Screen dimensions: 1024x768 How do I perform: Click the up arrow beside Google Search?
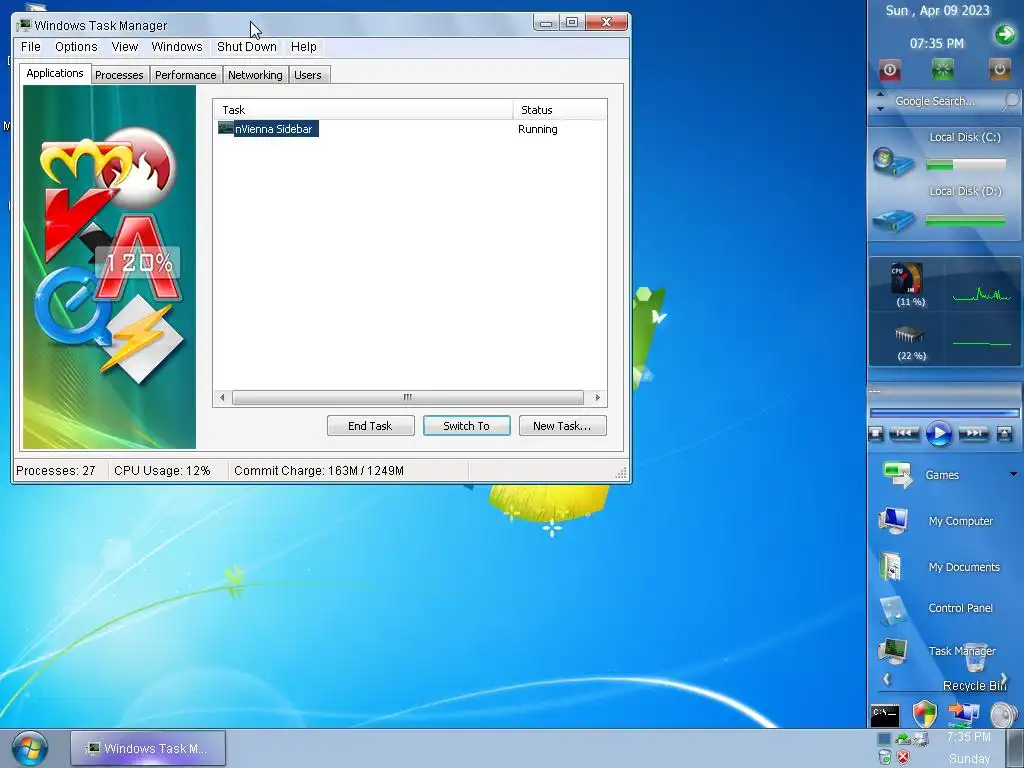click(x=880, y=95)
